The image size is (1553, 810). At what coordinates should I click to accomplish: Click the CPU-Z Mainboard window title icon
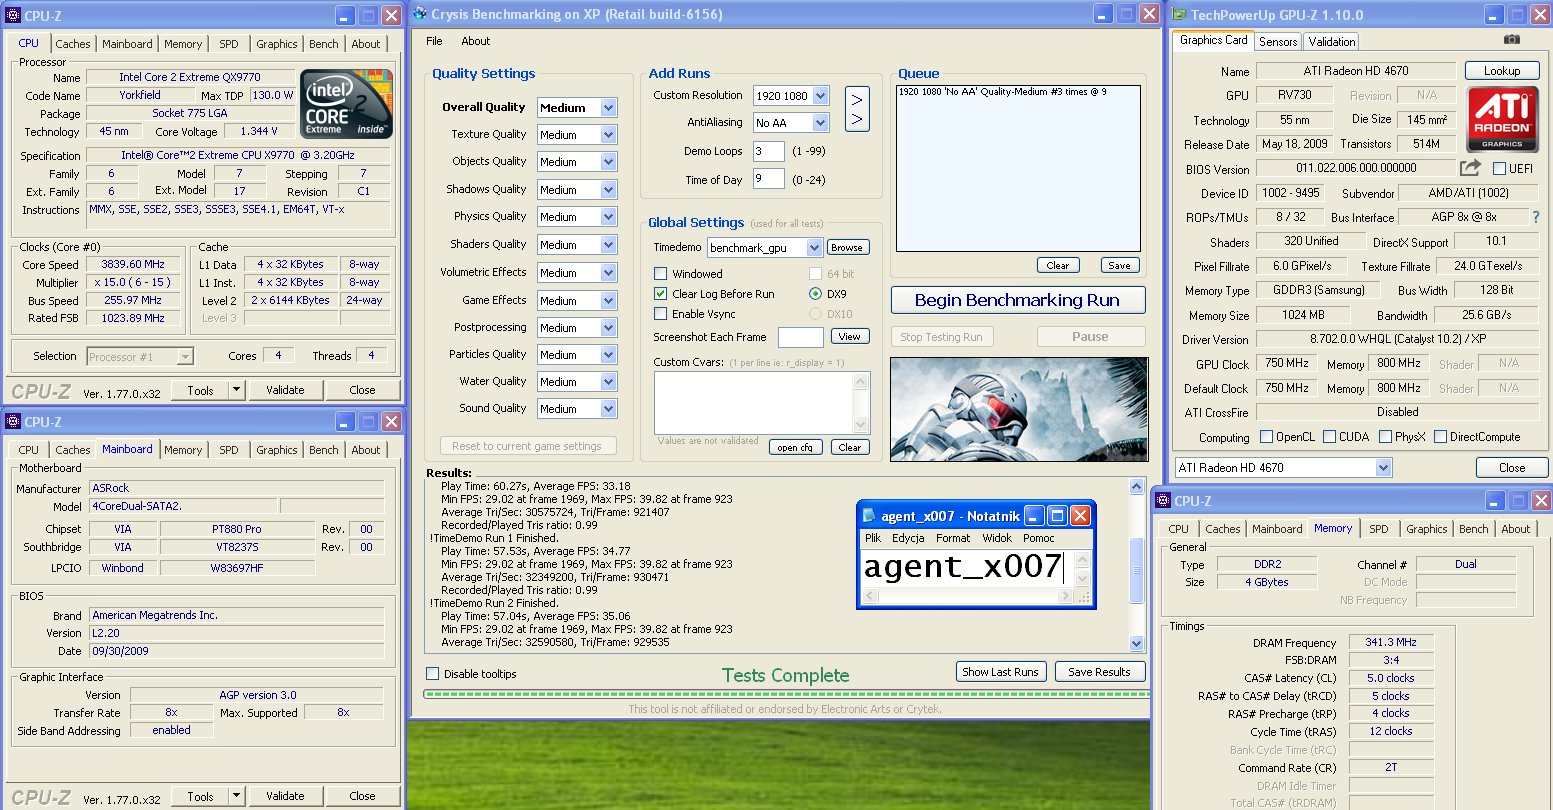(13, 422)
